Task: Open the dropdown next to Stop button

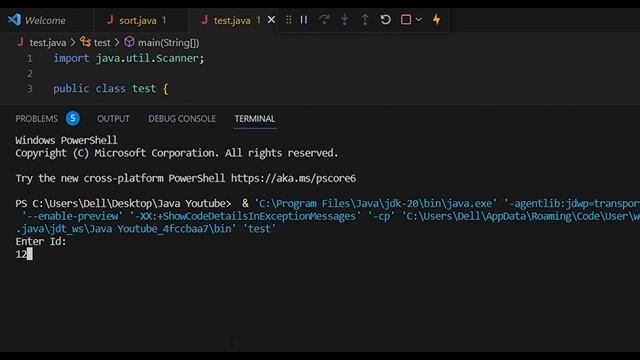Action: (x=419, y=20)
